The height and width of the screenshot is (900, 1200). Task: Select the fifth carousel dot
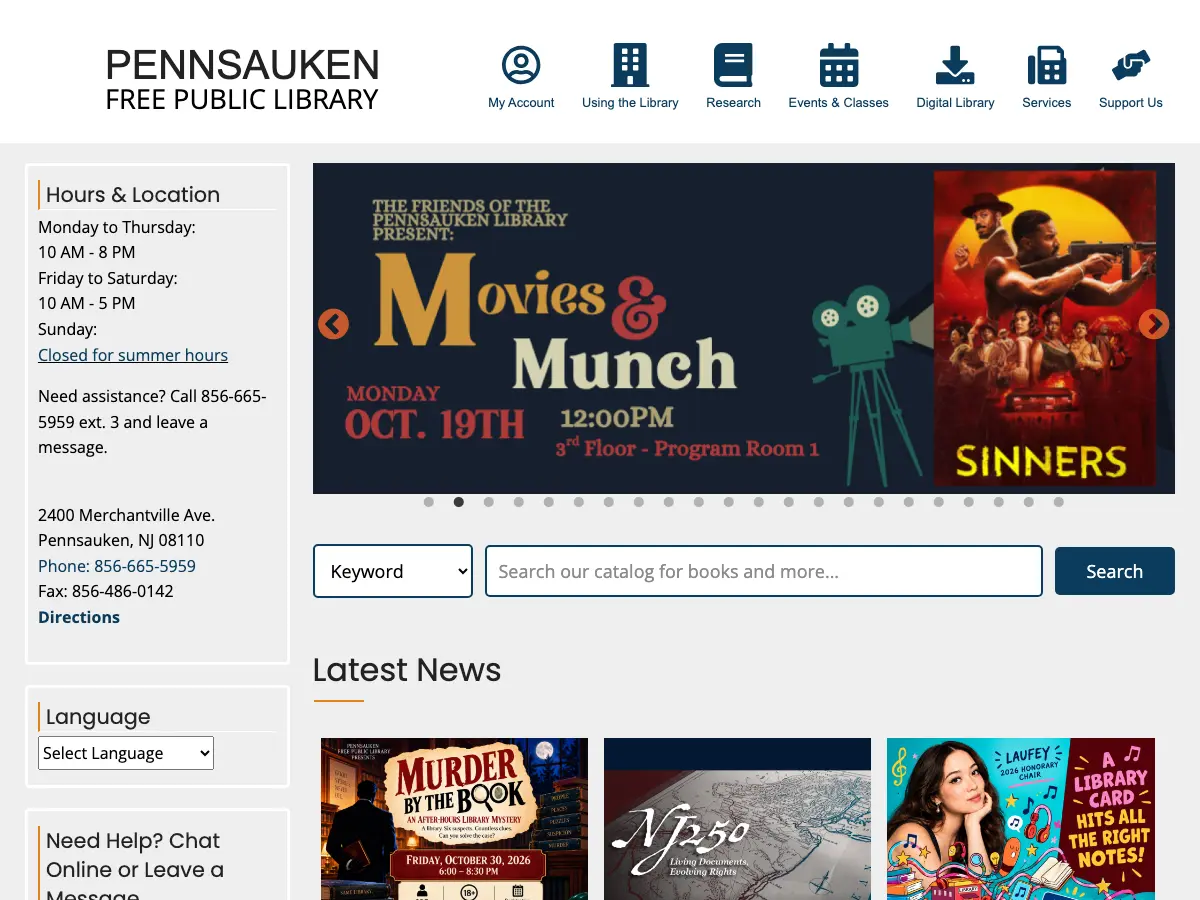point(549,502)
